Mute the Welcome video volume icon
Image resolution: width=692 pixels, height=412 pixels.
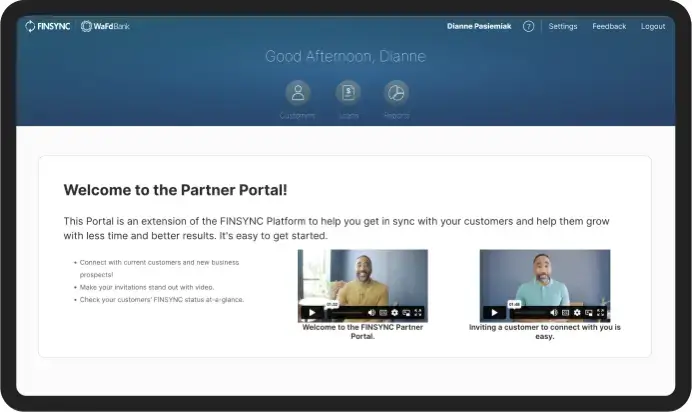(371, 313)
